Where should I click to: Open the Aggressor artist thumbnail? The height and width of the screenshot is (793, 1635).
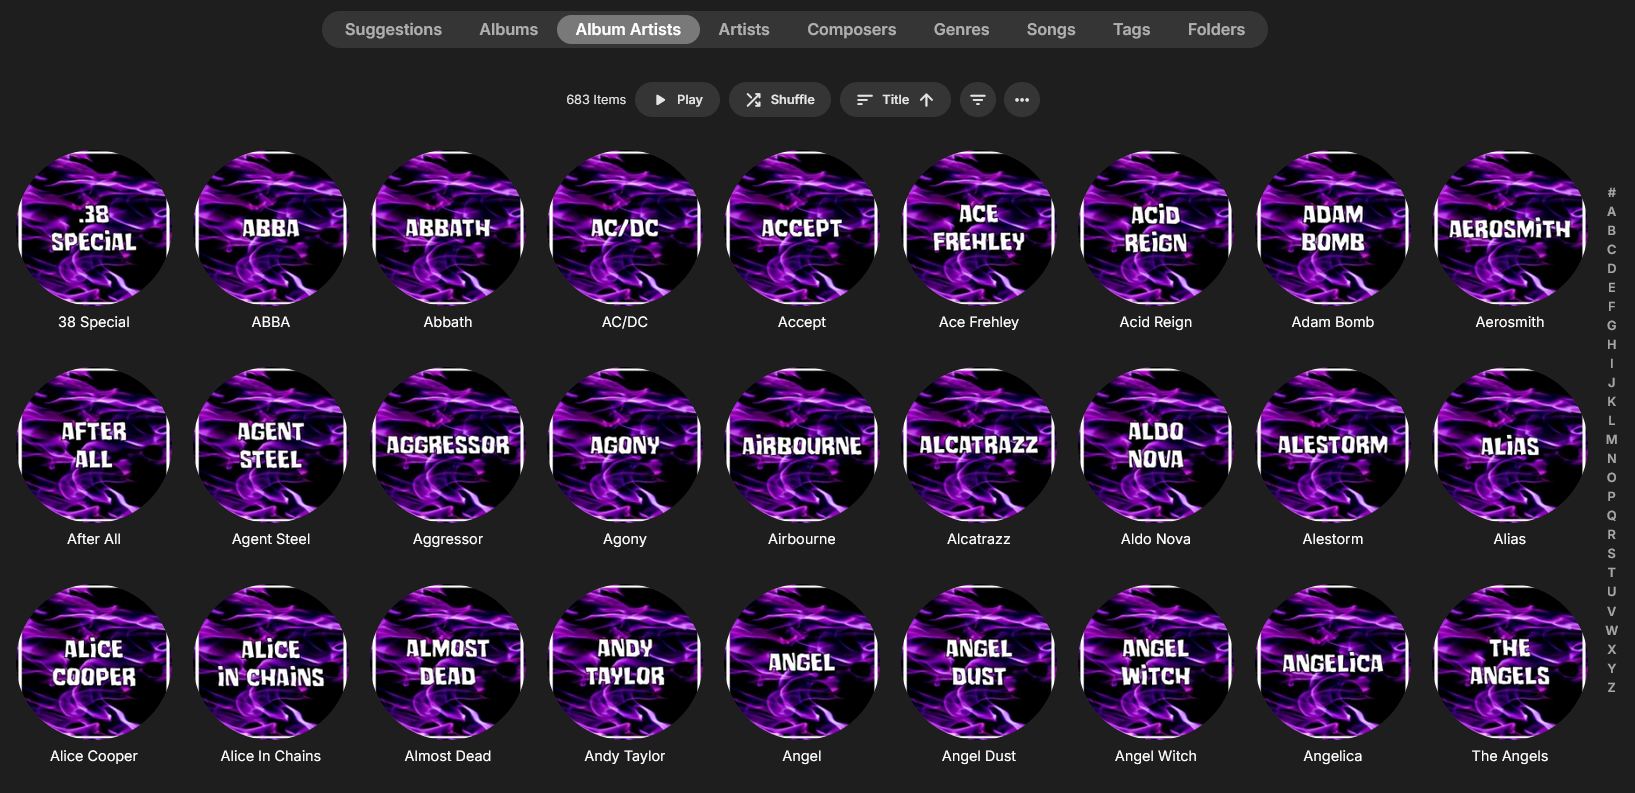click(448, 445)
